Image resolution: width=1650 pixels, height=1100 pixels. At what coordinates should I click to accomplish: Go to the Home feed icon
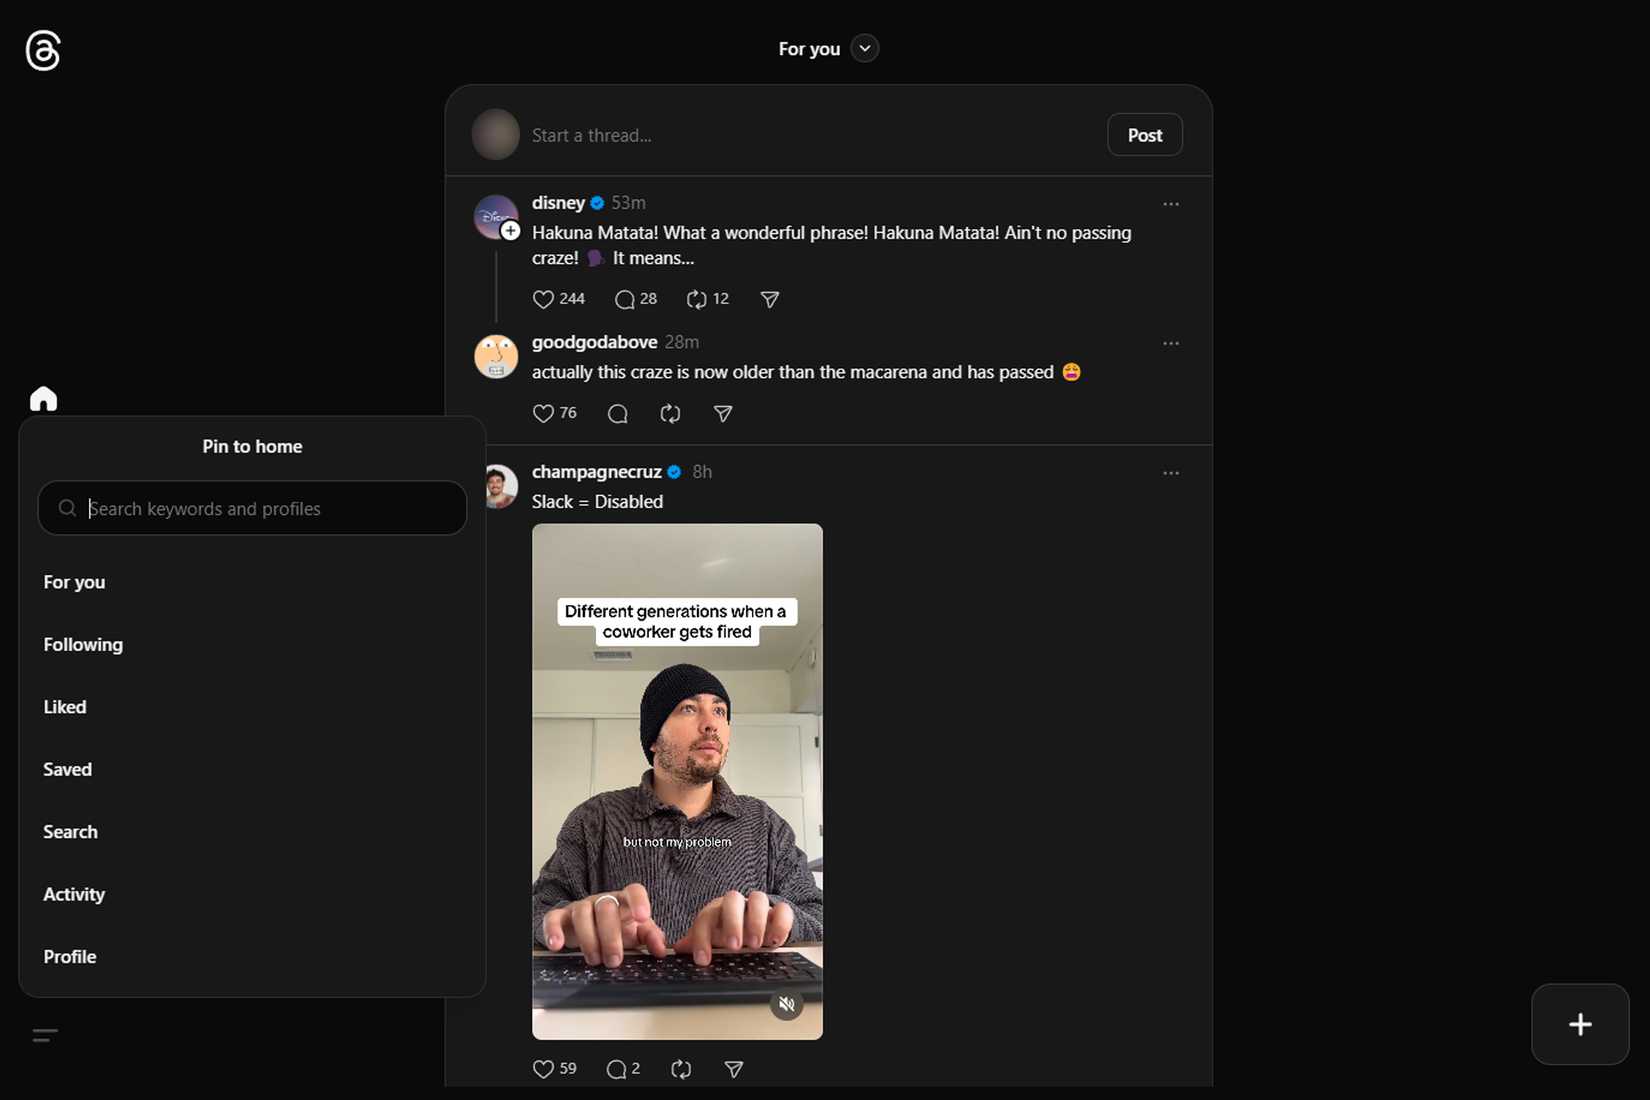click(43, 399)
